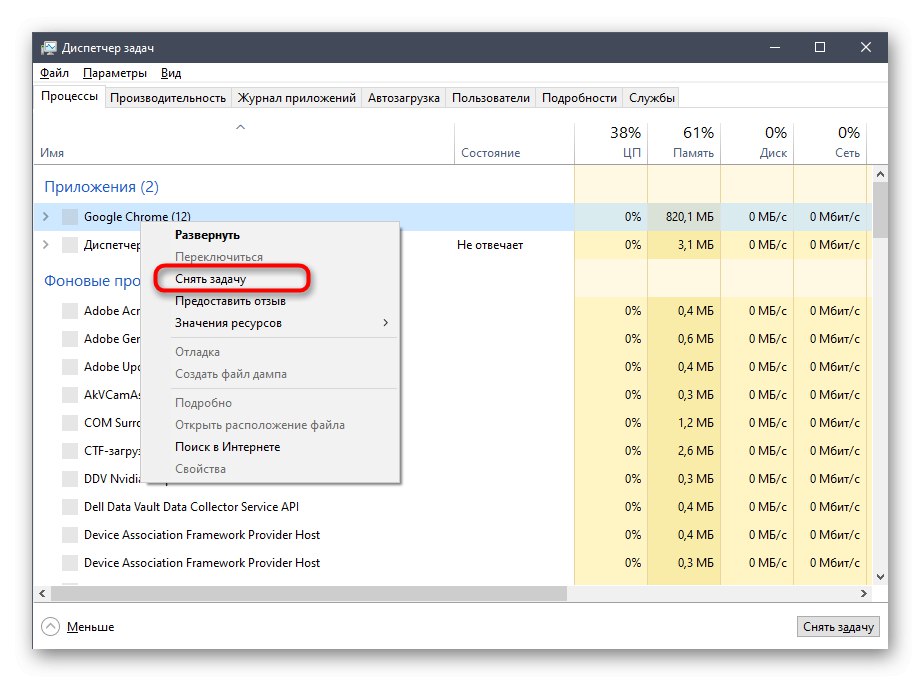Switch to the Производительность tab

168,98
